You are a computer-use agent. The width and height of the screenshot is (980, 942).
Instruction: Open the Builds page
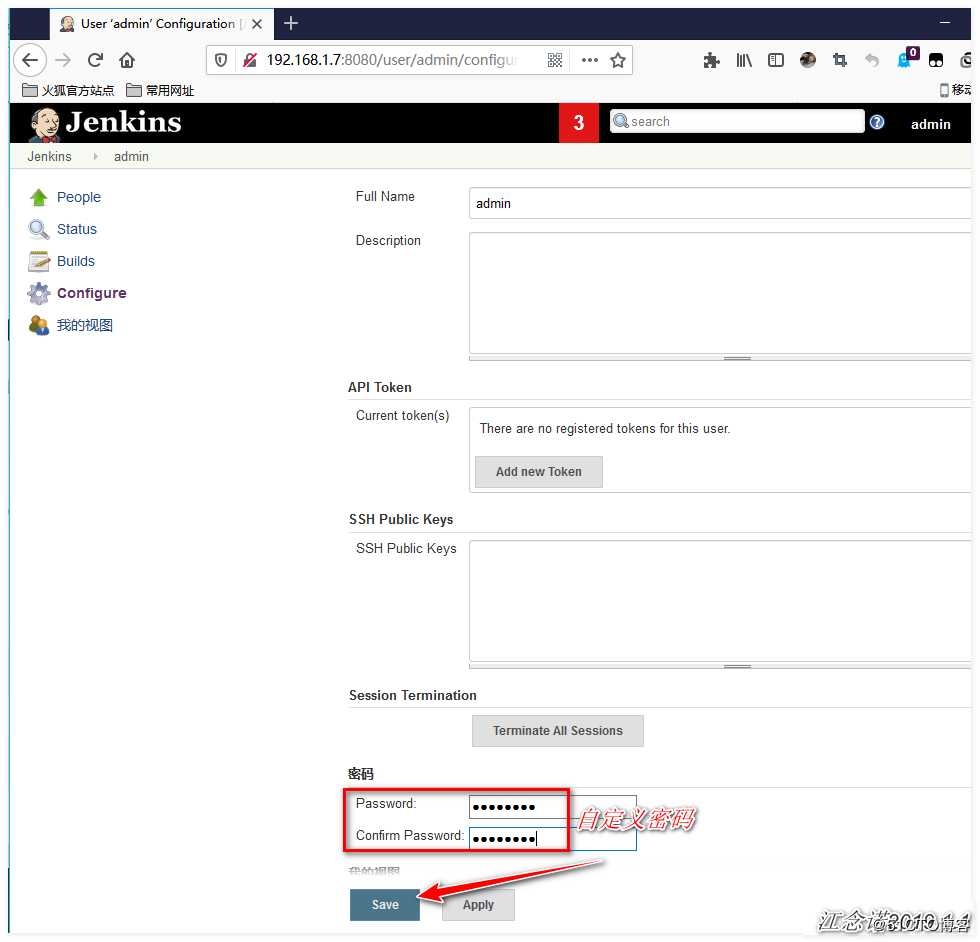click(76, 261)
